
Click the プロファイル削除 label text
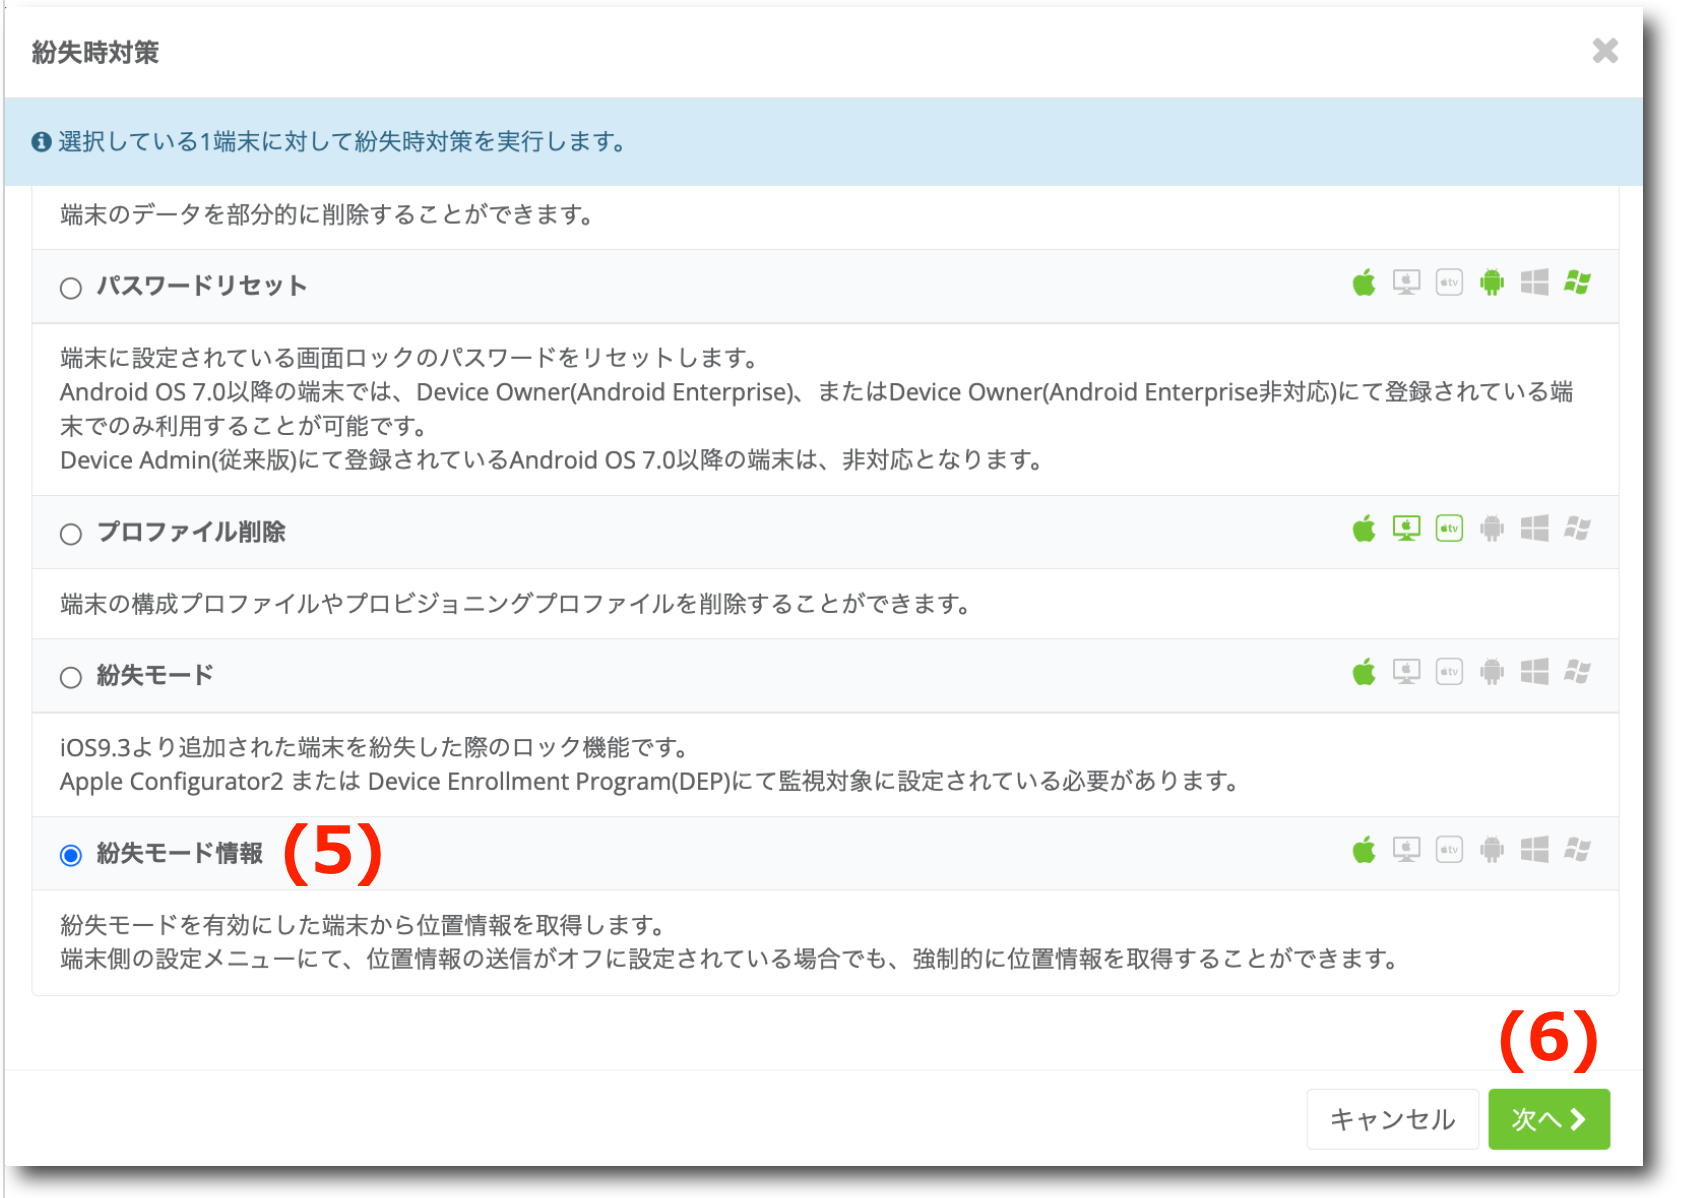[x=191, y=532]
